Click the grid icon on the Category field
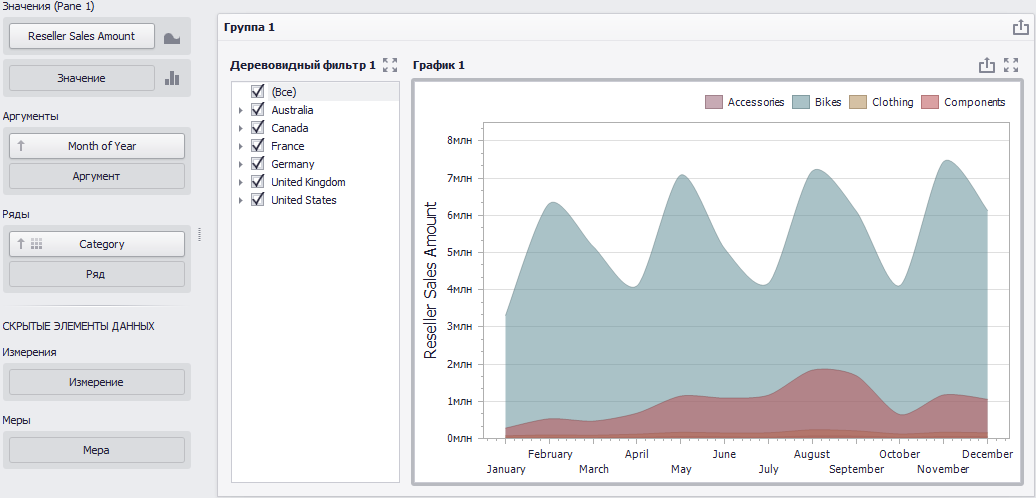 [37, 244]
